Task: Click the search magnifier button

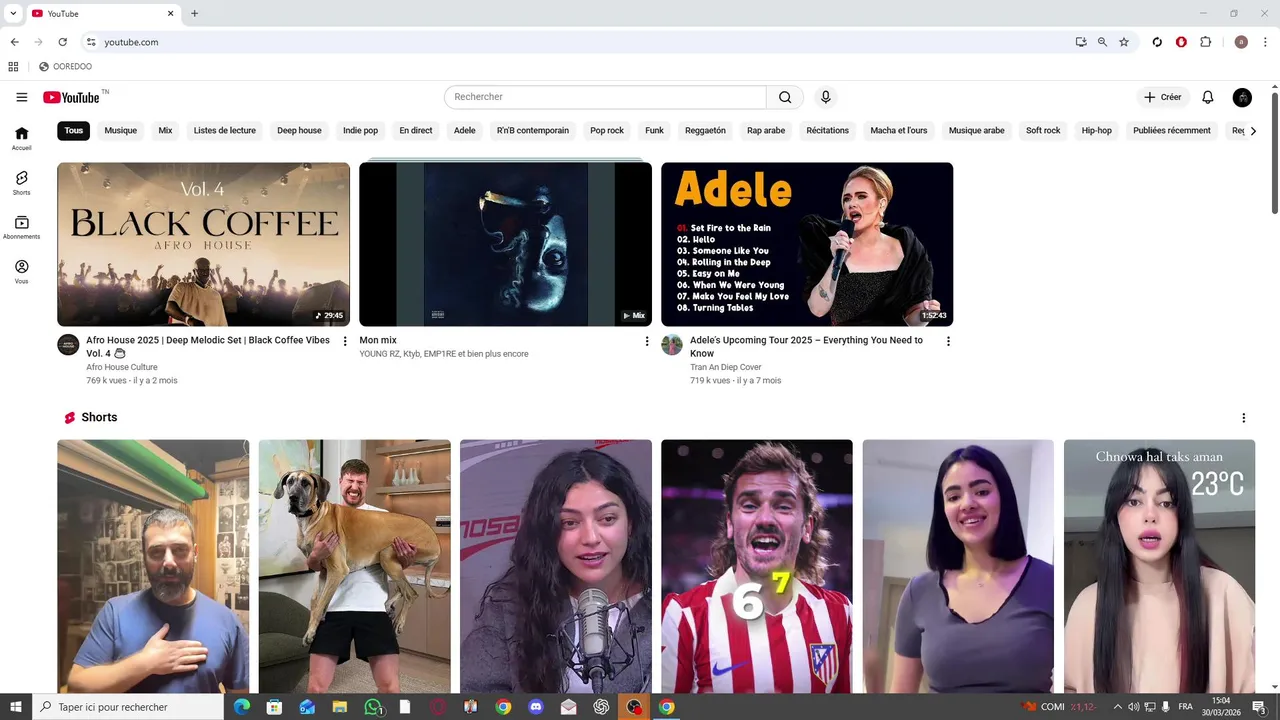Action: tap(785, 97)
